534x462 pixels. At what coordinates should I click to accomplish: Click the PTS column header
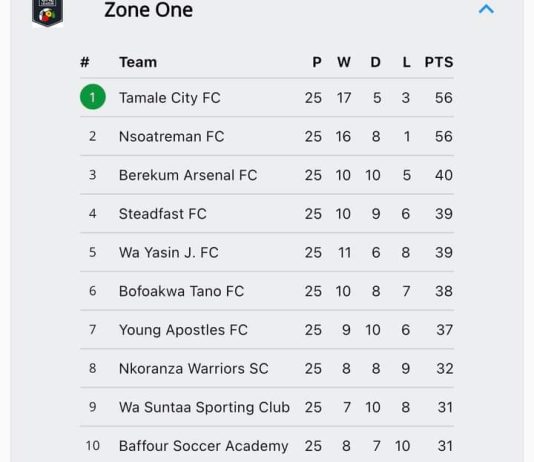(x=439, y=62)
